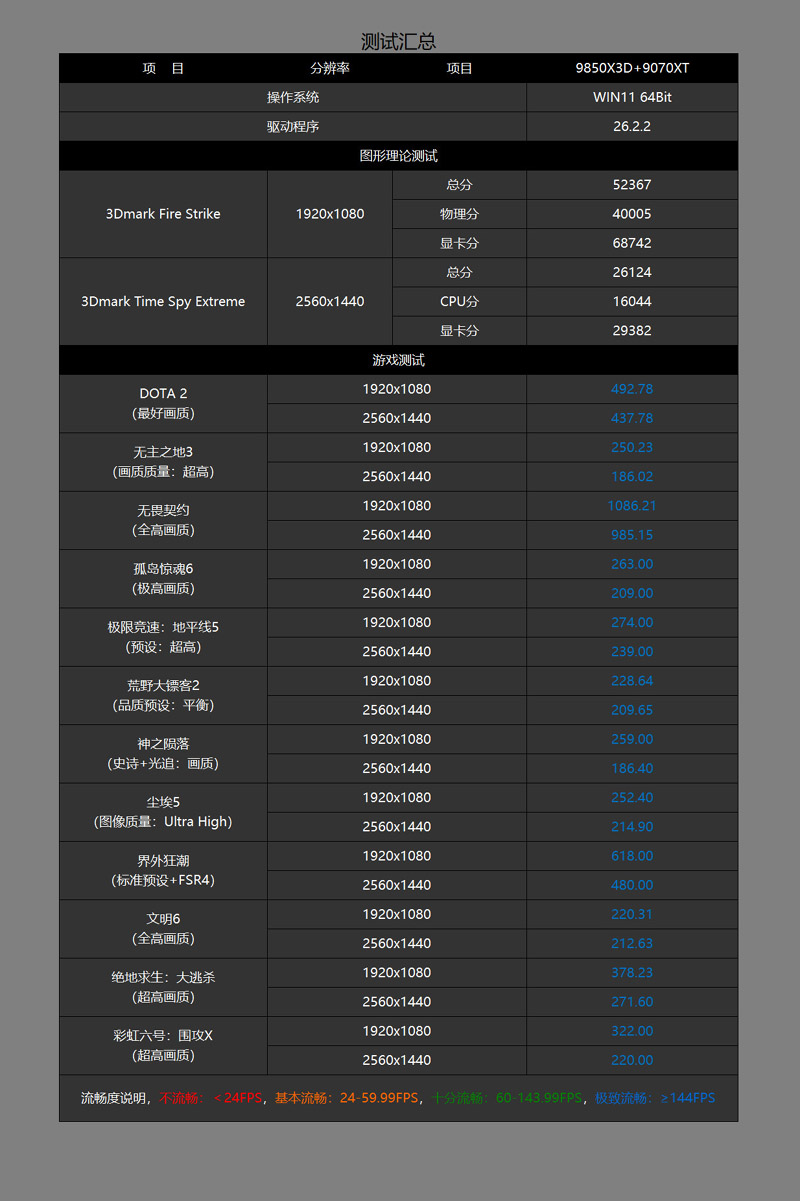Click the 图形理论测试 section header
800x1201 pixels.
tap(398, 156)
